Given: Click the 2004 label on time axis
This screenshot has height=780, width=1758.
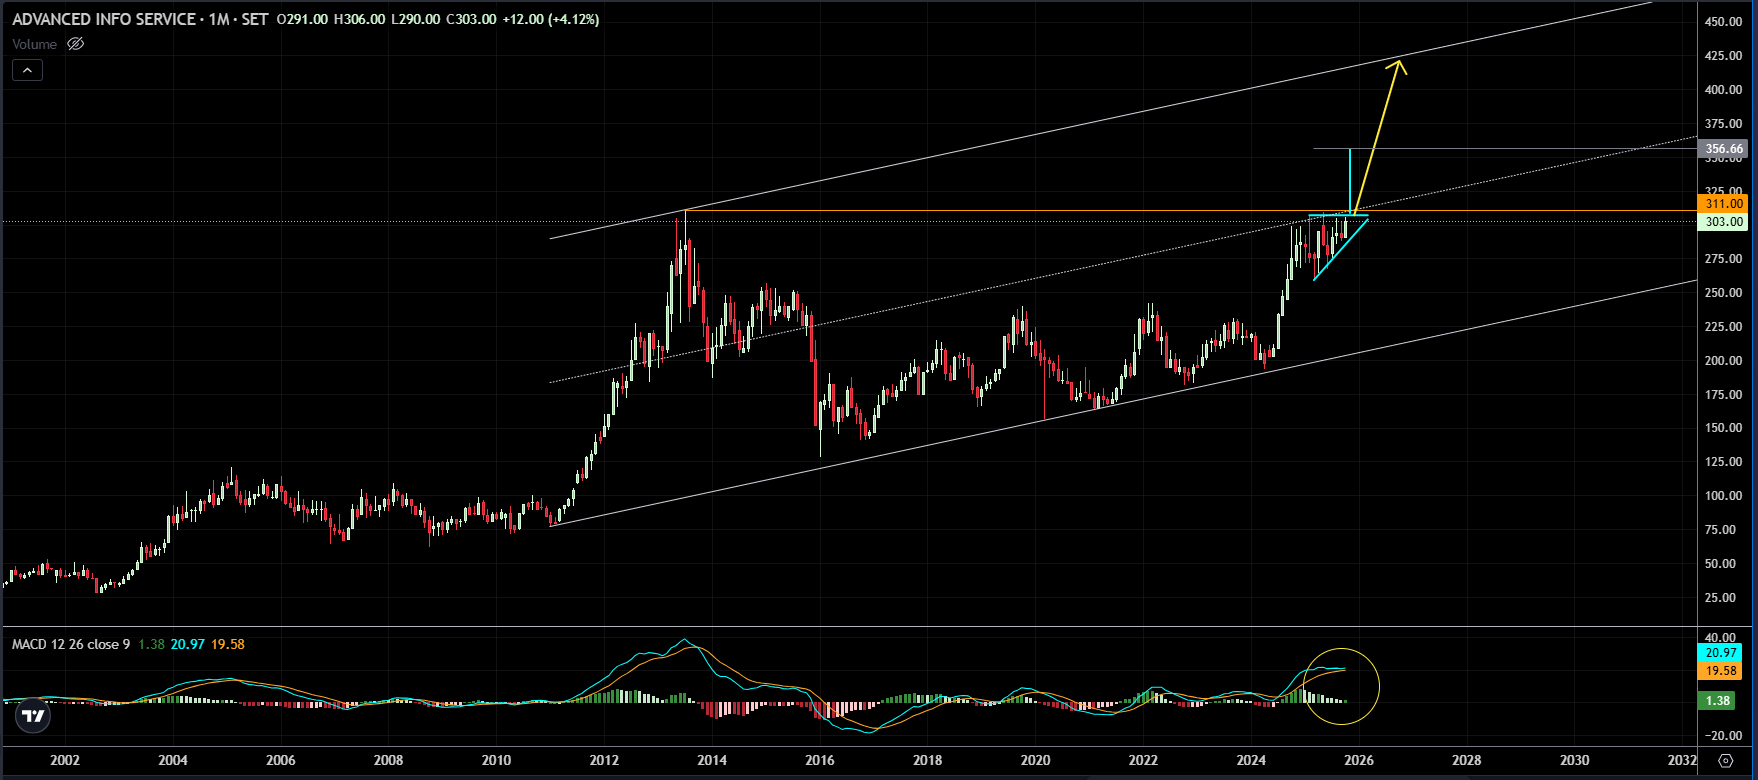Looking at the screenshot, I should click(x=173, y=760).
